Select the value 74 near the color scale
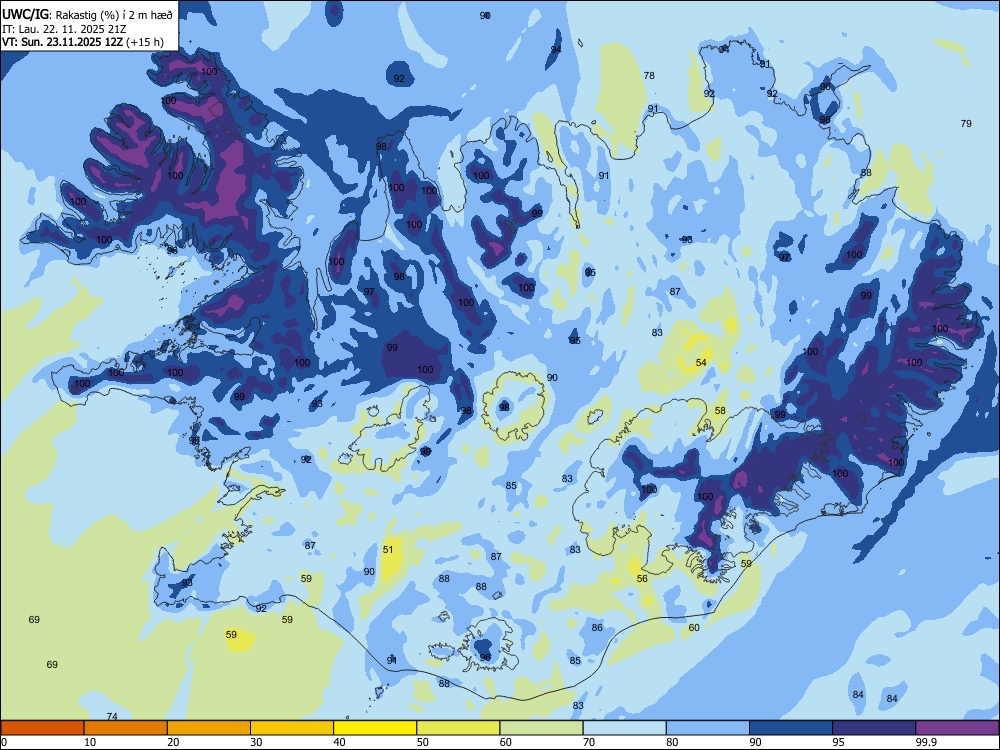This screenshot has width=1000, height=750. coord(112,716)
